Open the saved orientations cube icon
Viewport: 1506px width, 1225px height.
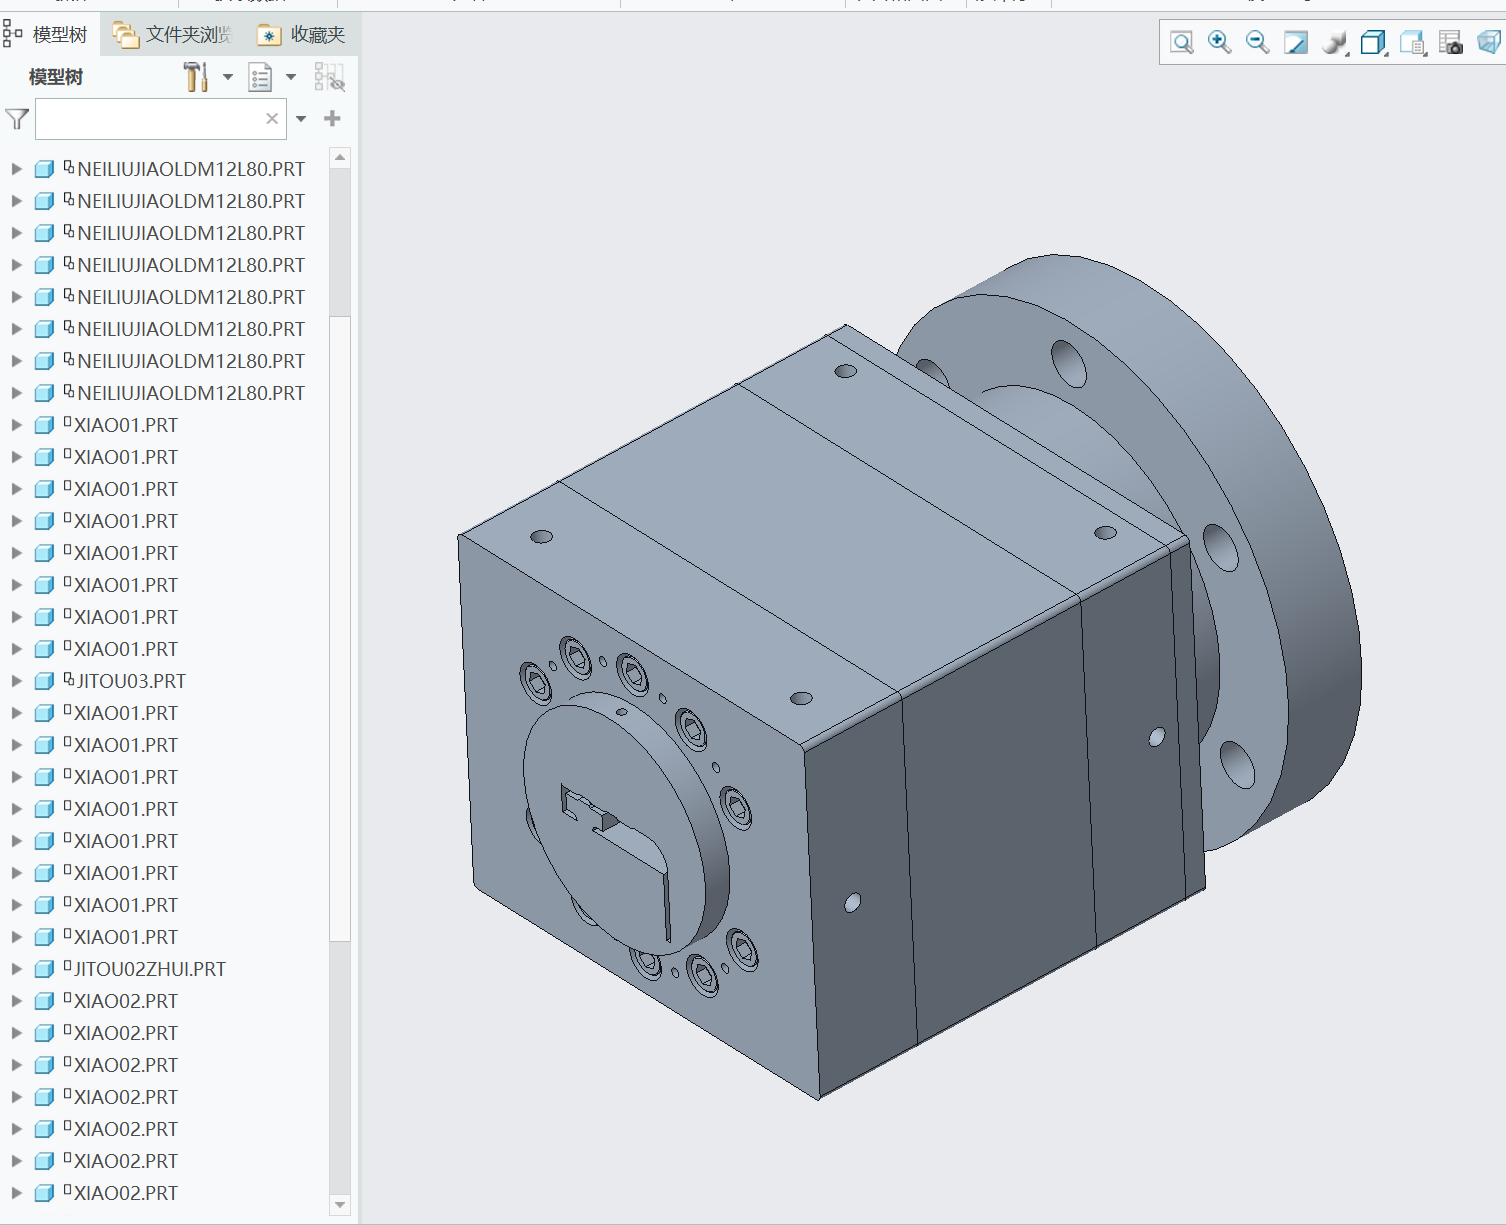point(1373,42)
